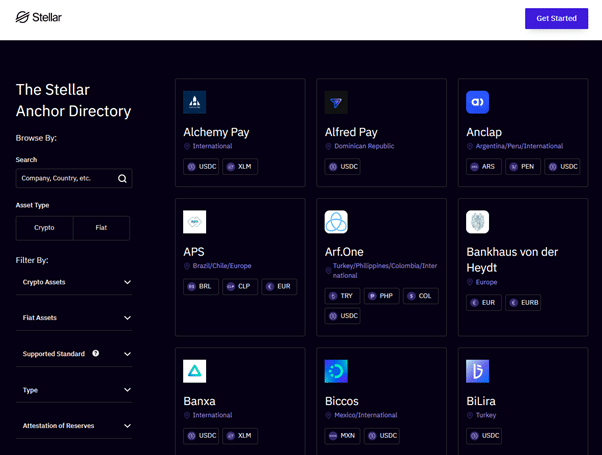This screenshot has width=602, height=455.
Task: Click the EUR tag on Bankhaus von der Heydt
Action: pos(484,303)
